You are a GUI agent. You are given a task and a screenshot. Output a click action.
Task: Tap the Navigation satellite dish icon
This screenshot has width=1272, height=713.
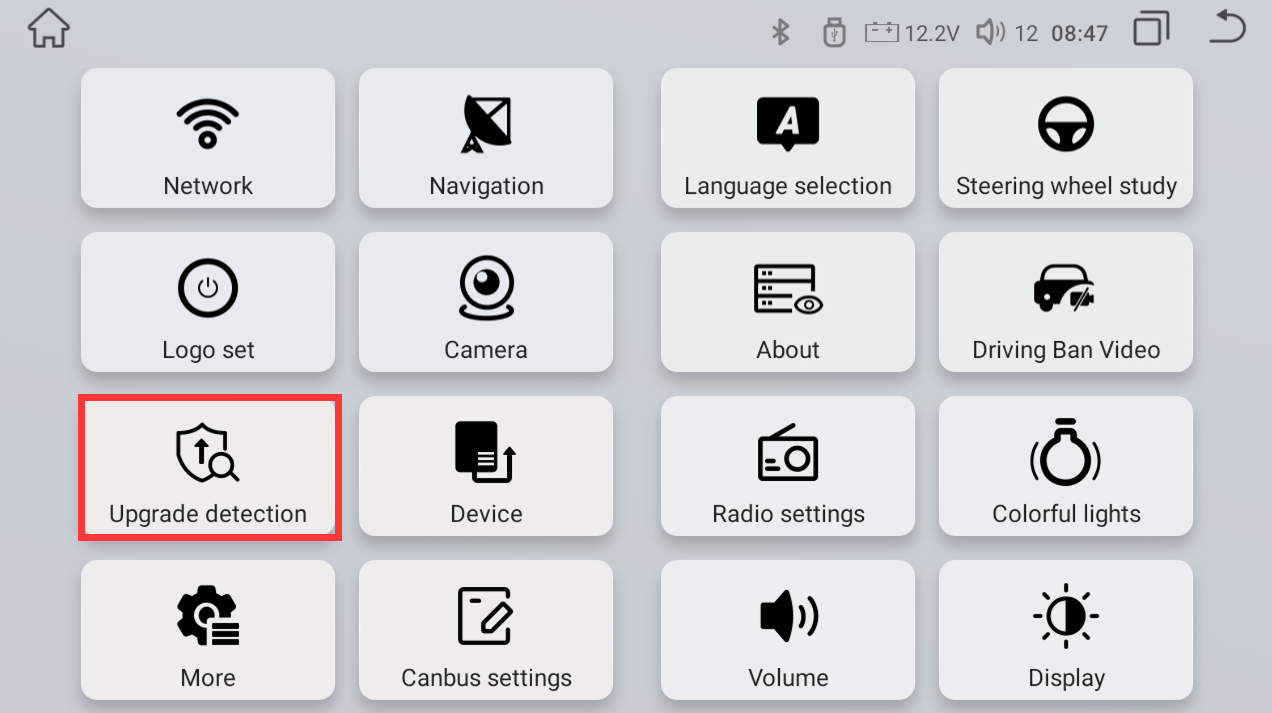point(486,124)
